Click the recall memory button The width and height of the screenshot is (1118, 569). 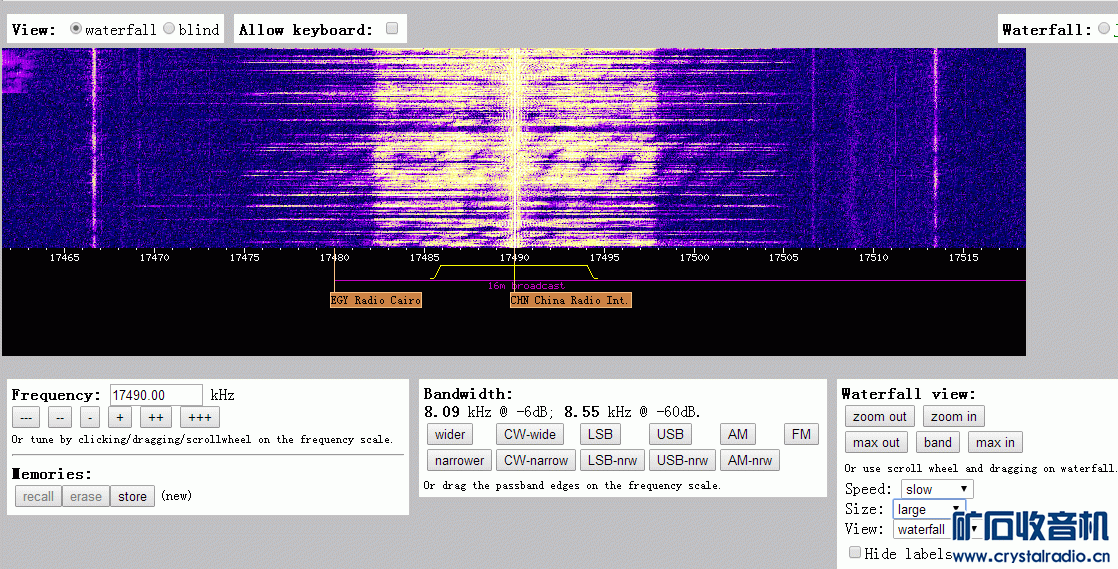[38, 496]
